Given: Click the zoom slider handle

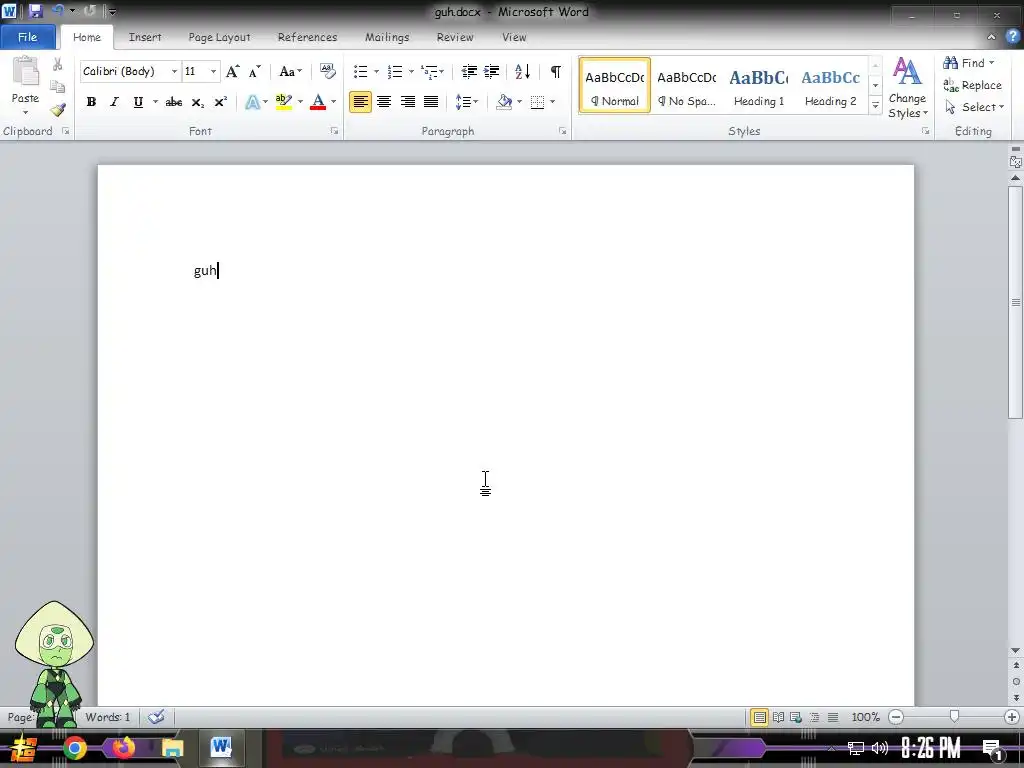Looking at the screenshot, I should click(x=954, y=717).
